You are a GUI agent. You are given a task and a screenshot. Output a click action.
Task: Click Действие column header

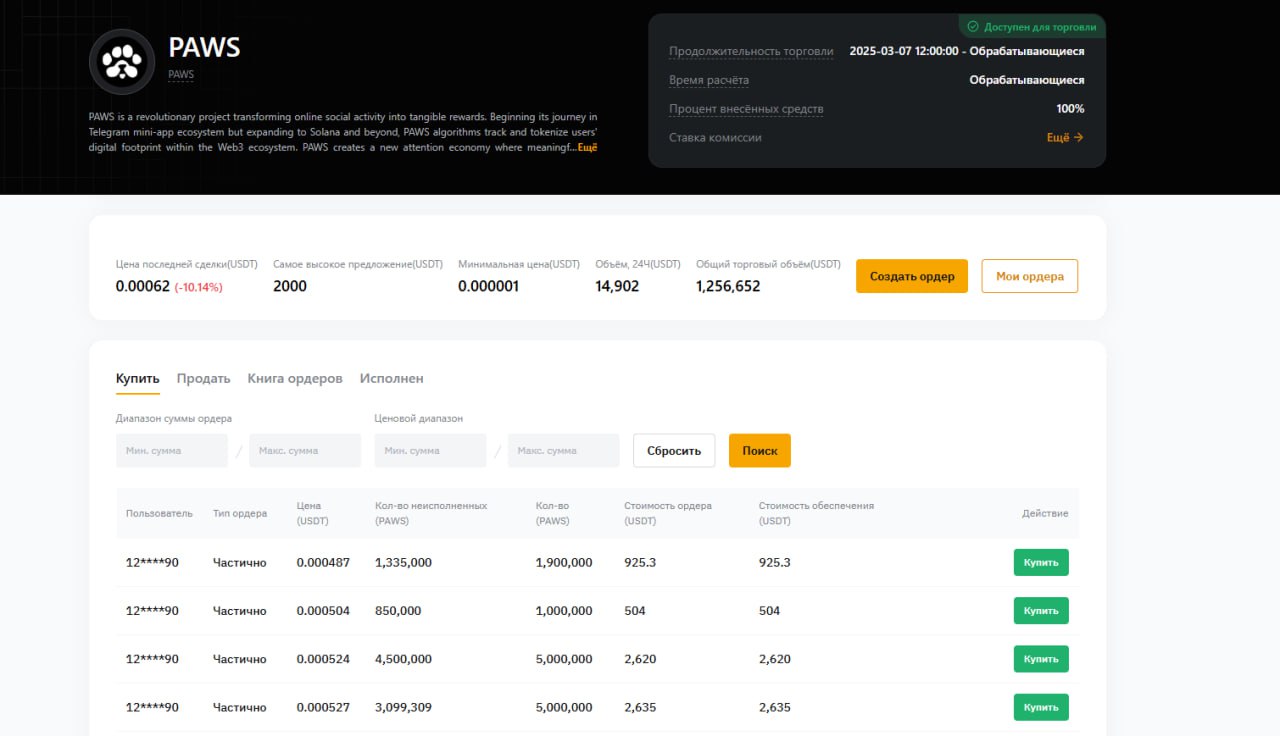point(1045,513)
